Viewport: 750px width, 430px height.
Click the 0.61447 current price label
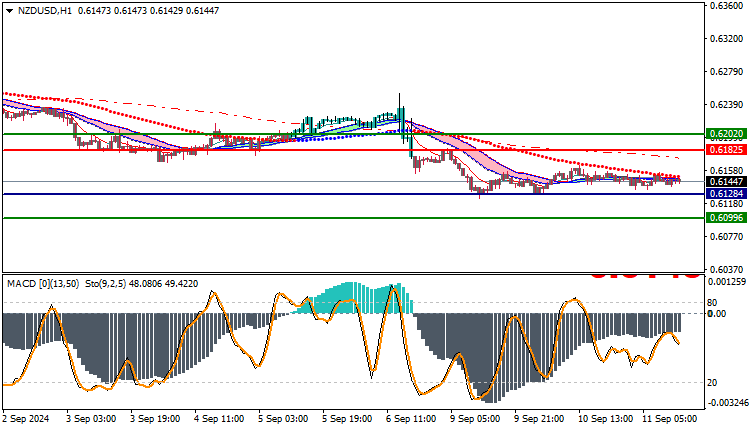(x=727, y=182)
